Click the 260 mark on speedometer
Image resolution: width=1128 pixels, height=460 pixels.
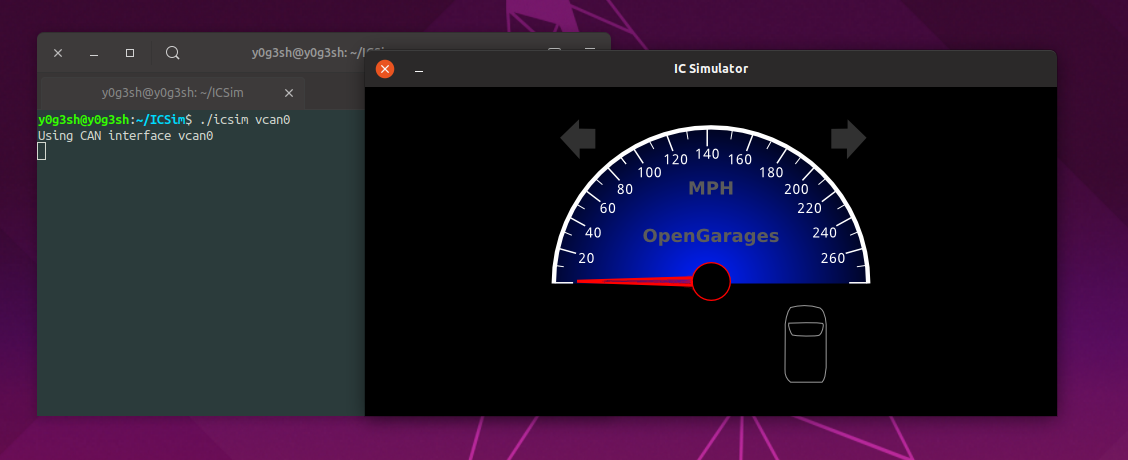pos(833,258)
